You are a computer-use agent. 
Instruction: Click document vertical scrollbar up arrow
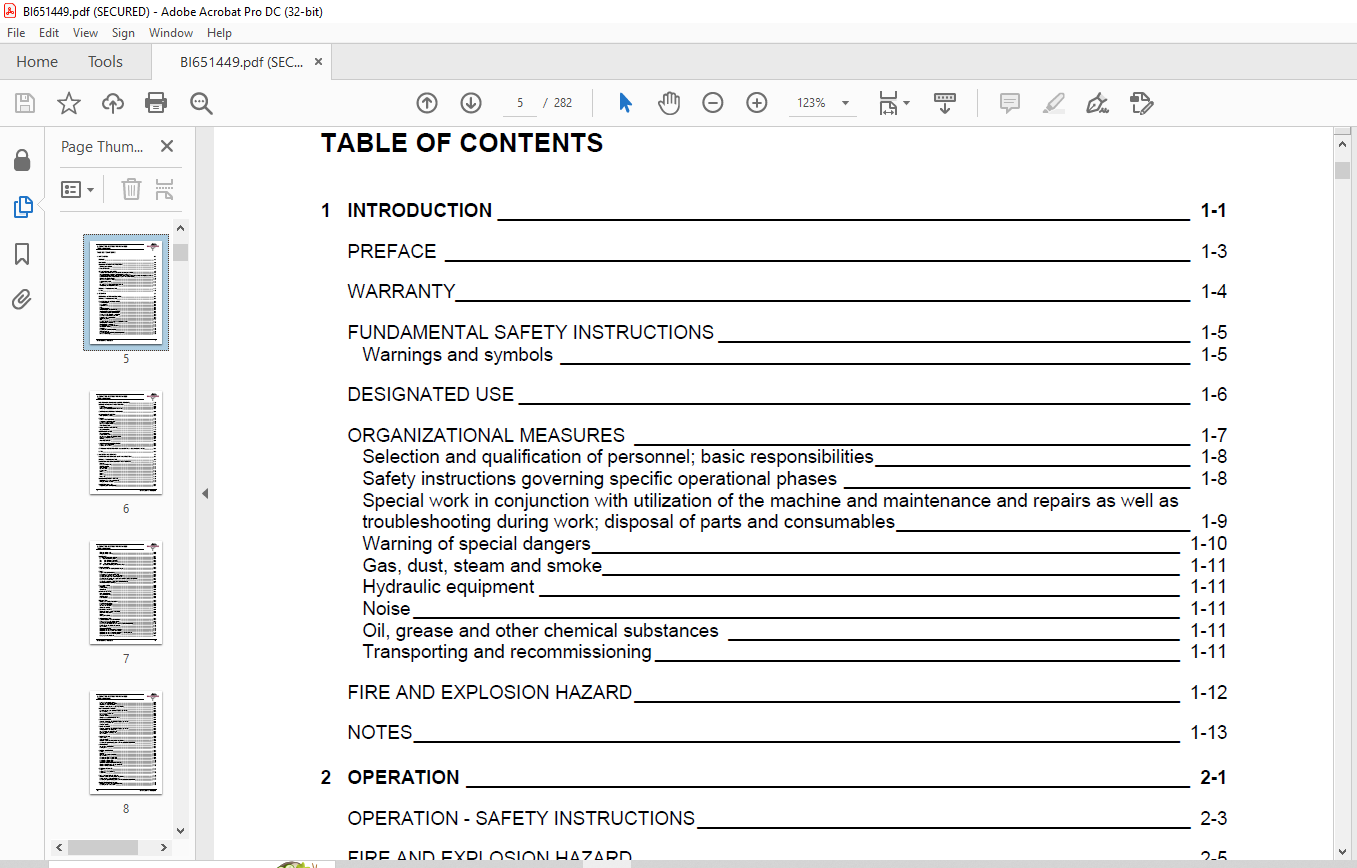pyautogui.click(x=1343, y=146)
